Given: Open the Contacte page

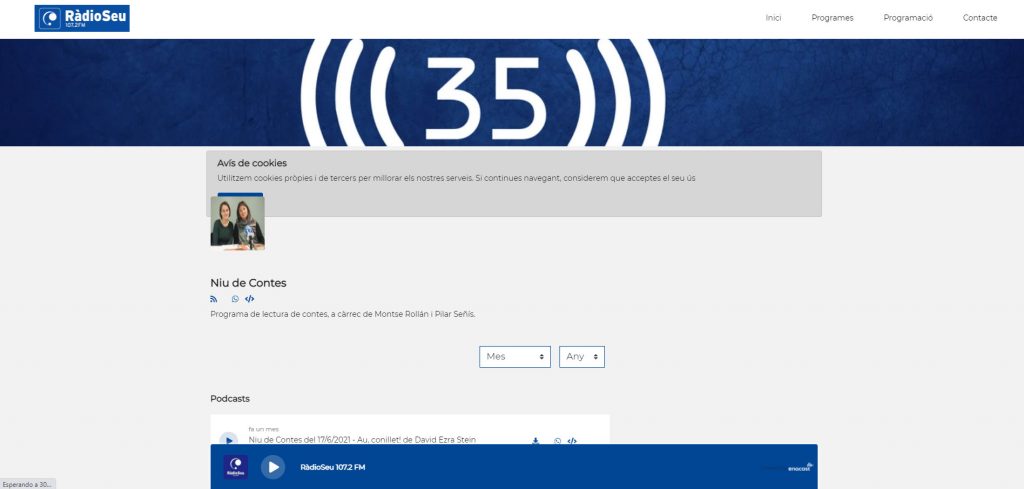Looking at the screenshot, I should (980, 18).
